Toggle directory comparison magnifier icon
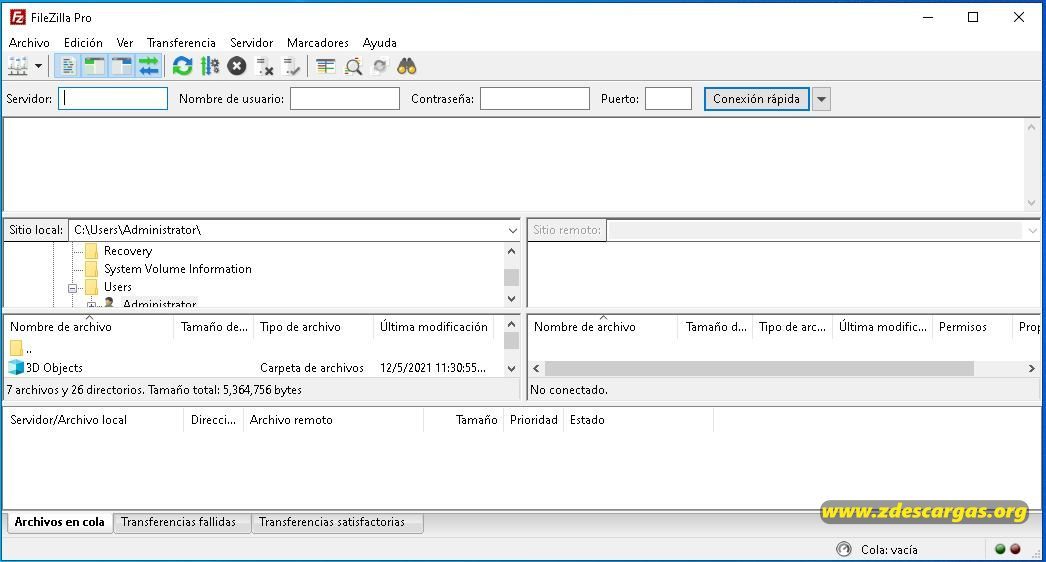This screenshot has width=1046, height=562. point(353,66)
